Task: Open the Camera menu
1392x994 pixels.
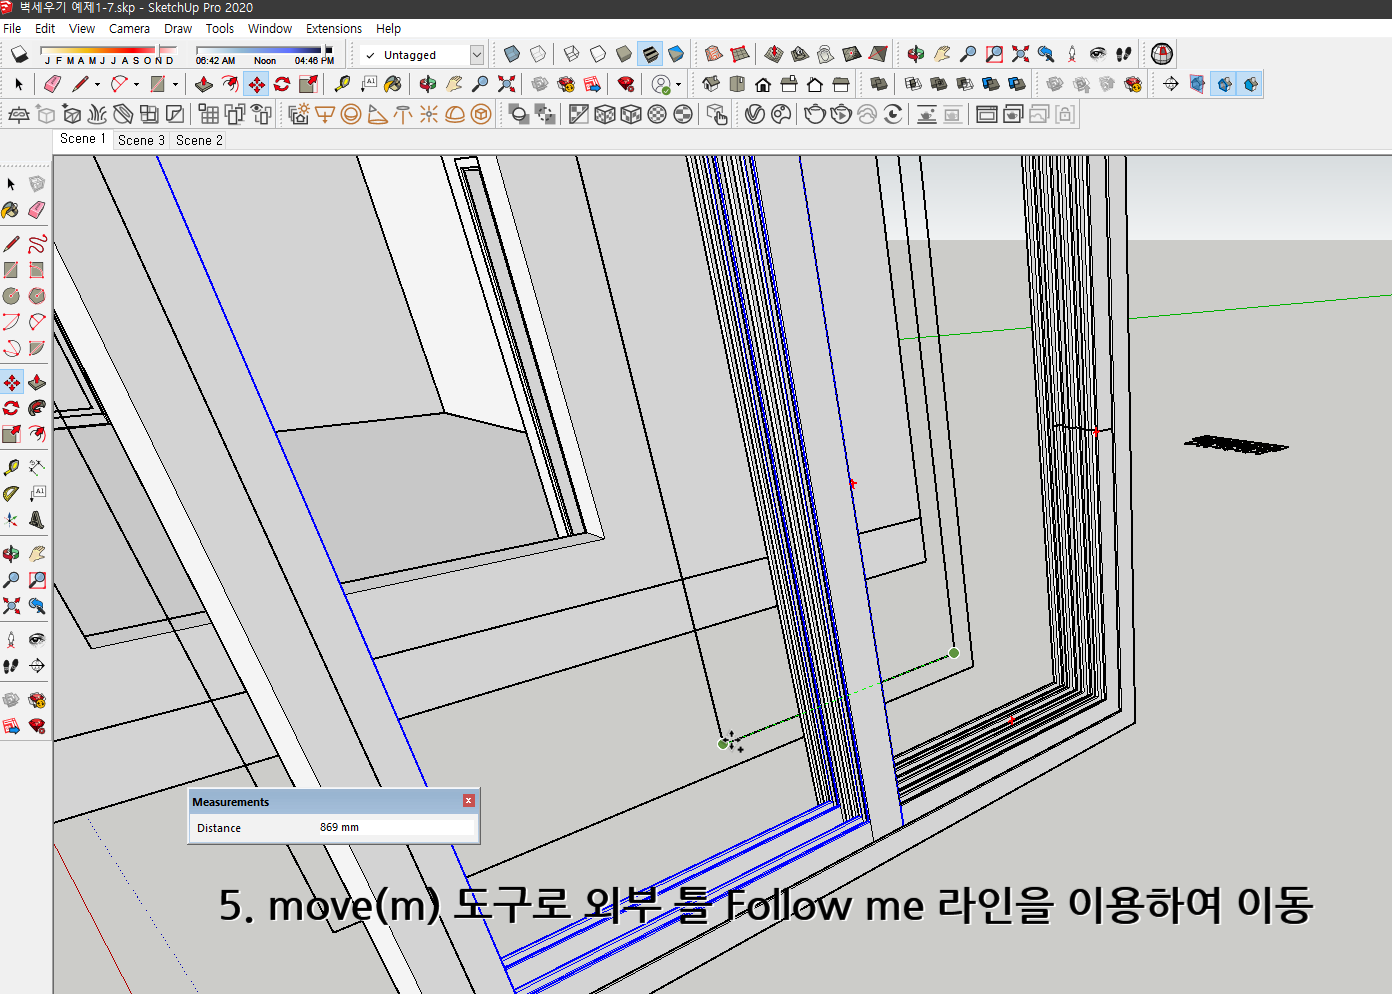Action: [x=129, y=28]
